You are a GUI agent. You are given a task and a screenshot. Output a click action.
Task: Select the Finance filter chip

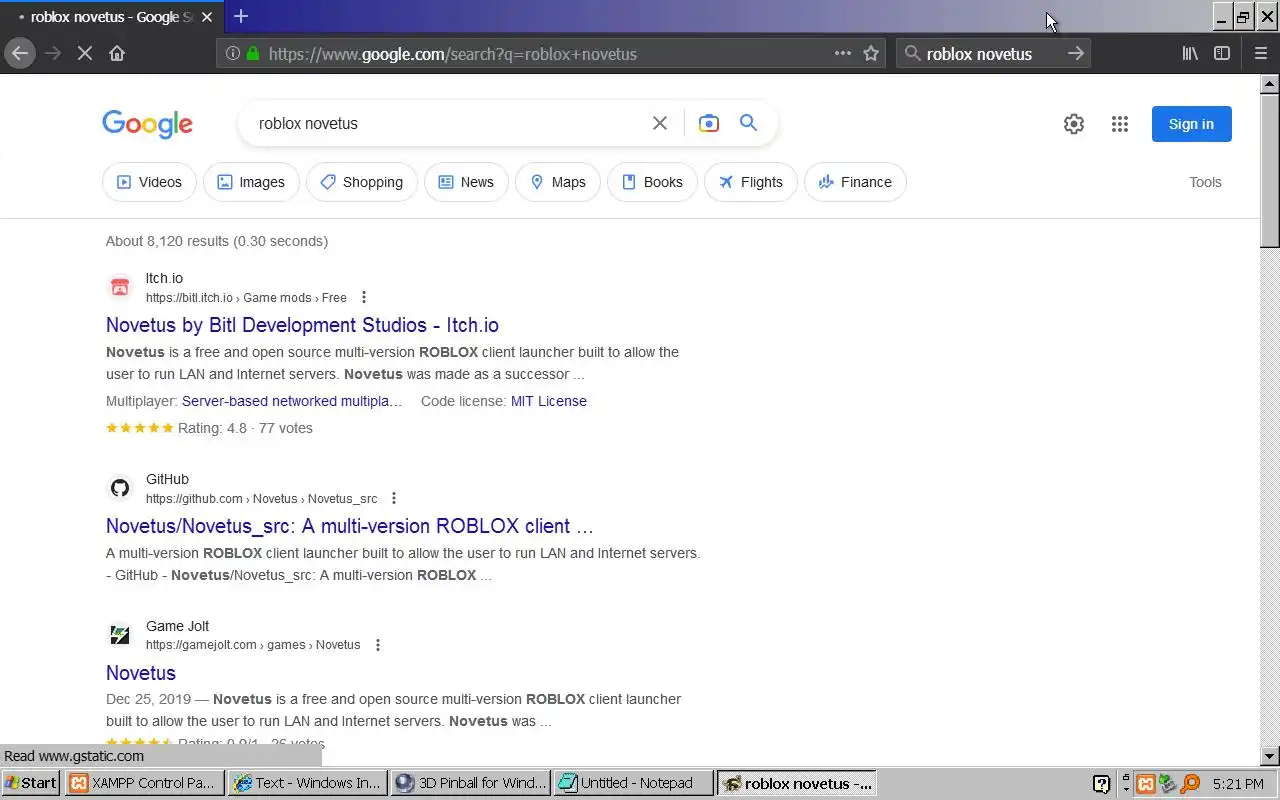(x=855, y=182)
